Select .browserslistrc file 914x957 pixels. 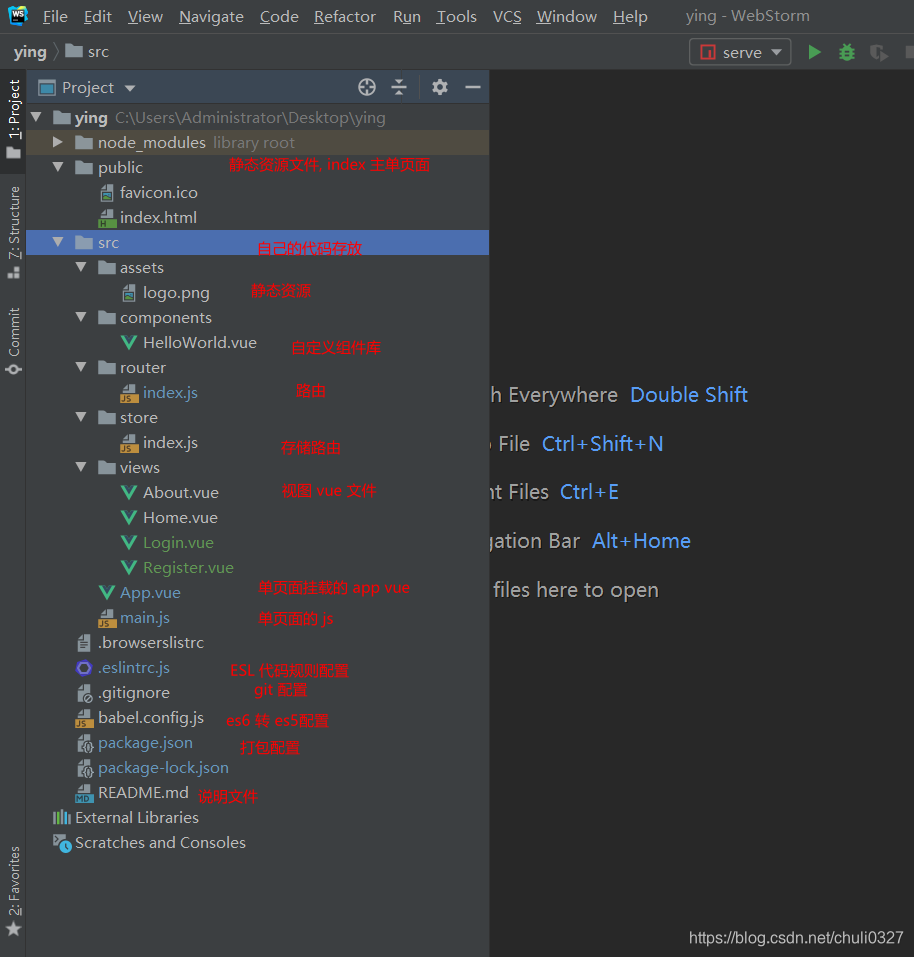[151, 643]
